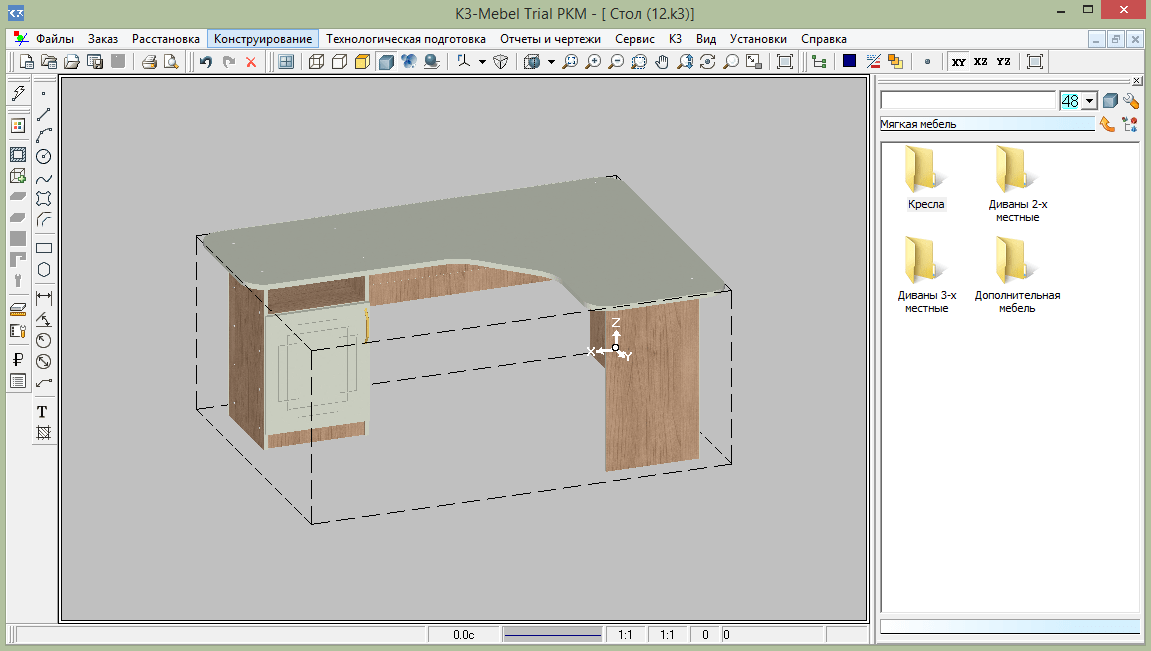Viewport: 1151px width, 651px height.
Task: Toggle the XY work plane
Action: [959, 62]
